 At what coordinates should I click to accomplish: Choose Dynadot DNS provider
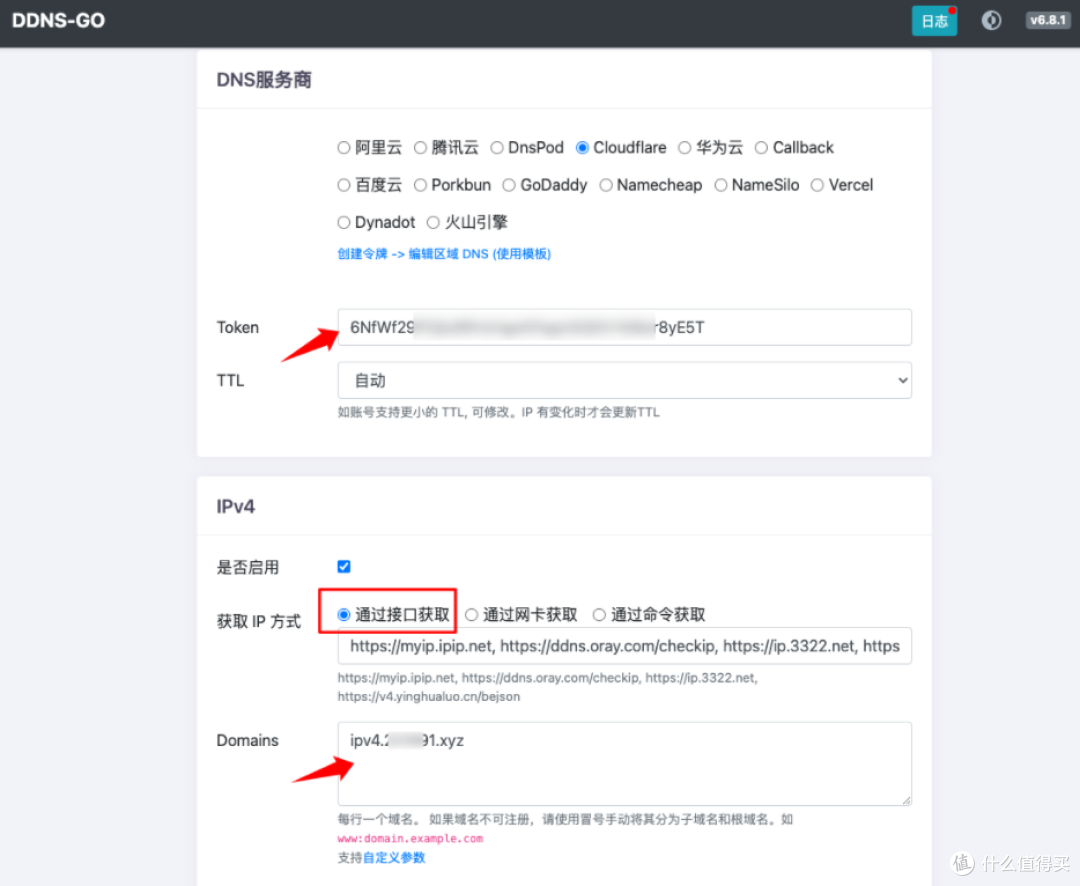(344, 222)
